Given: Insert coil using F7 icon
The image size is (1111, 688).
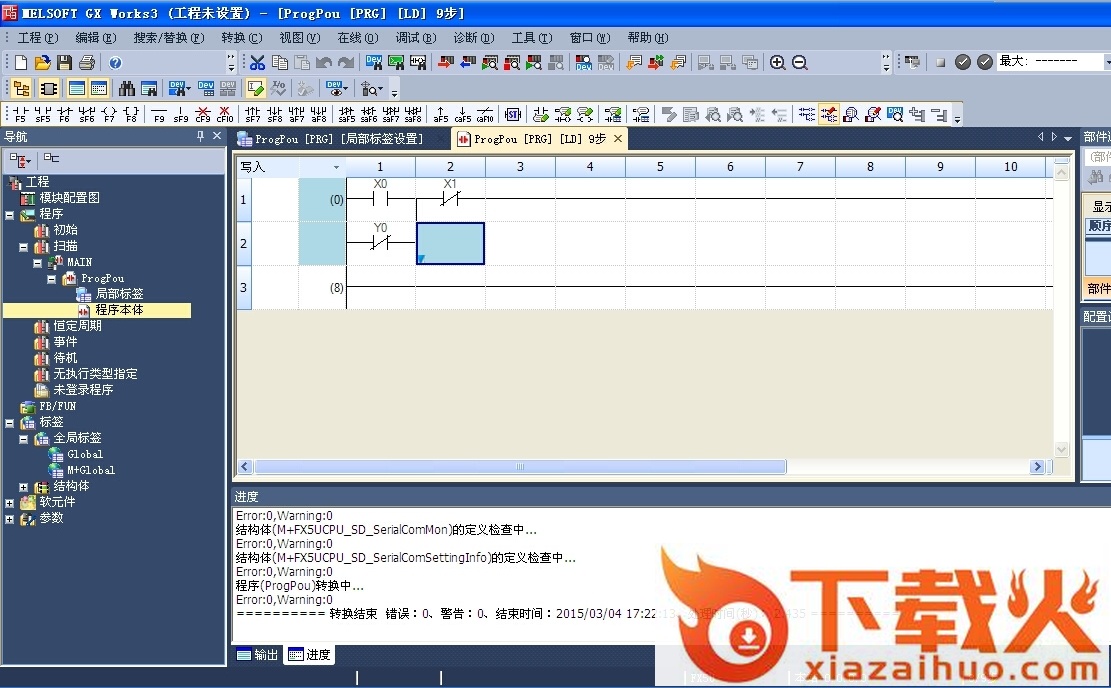Looking at the screenshot, I should coord(109,114).
